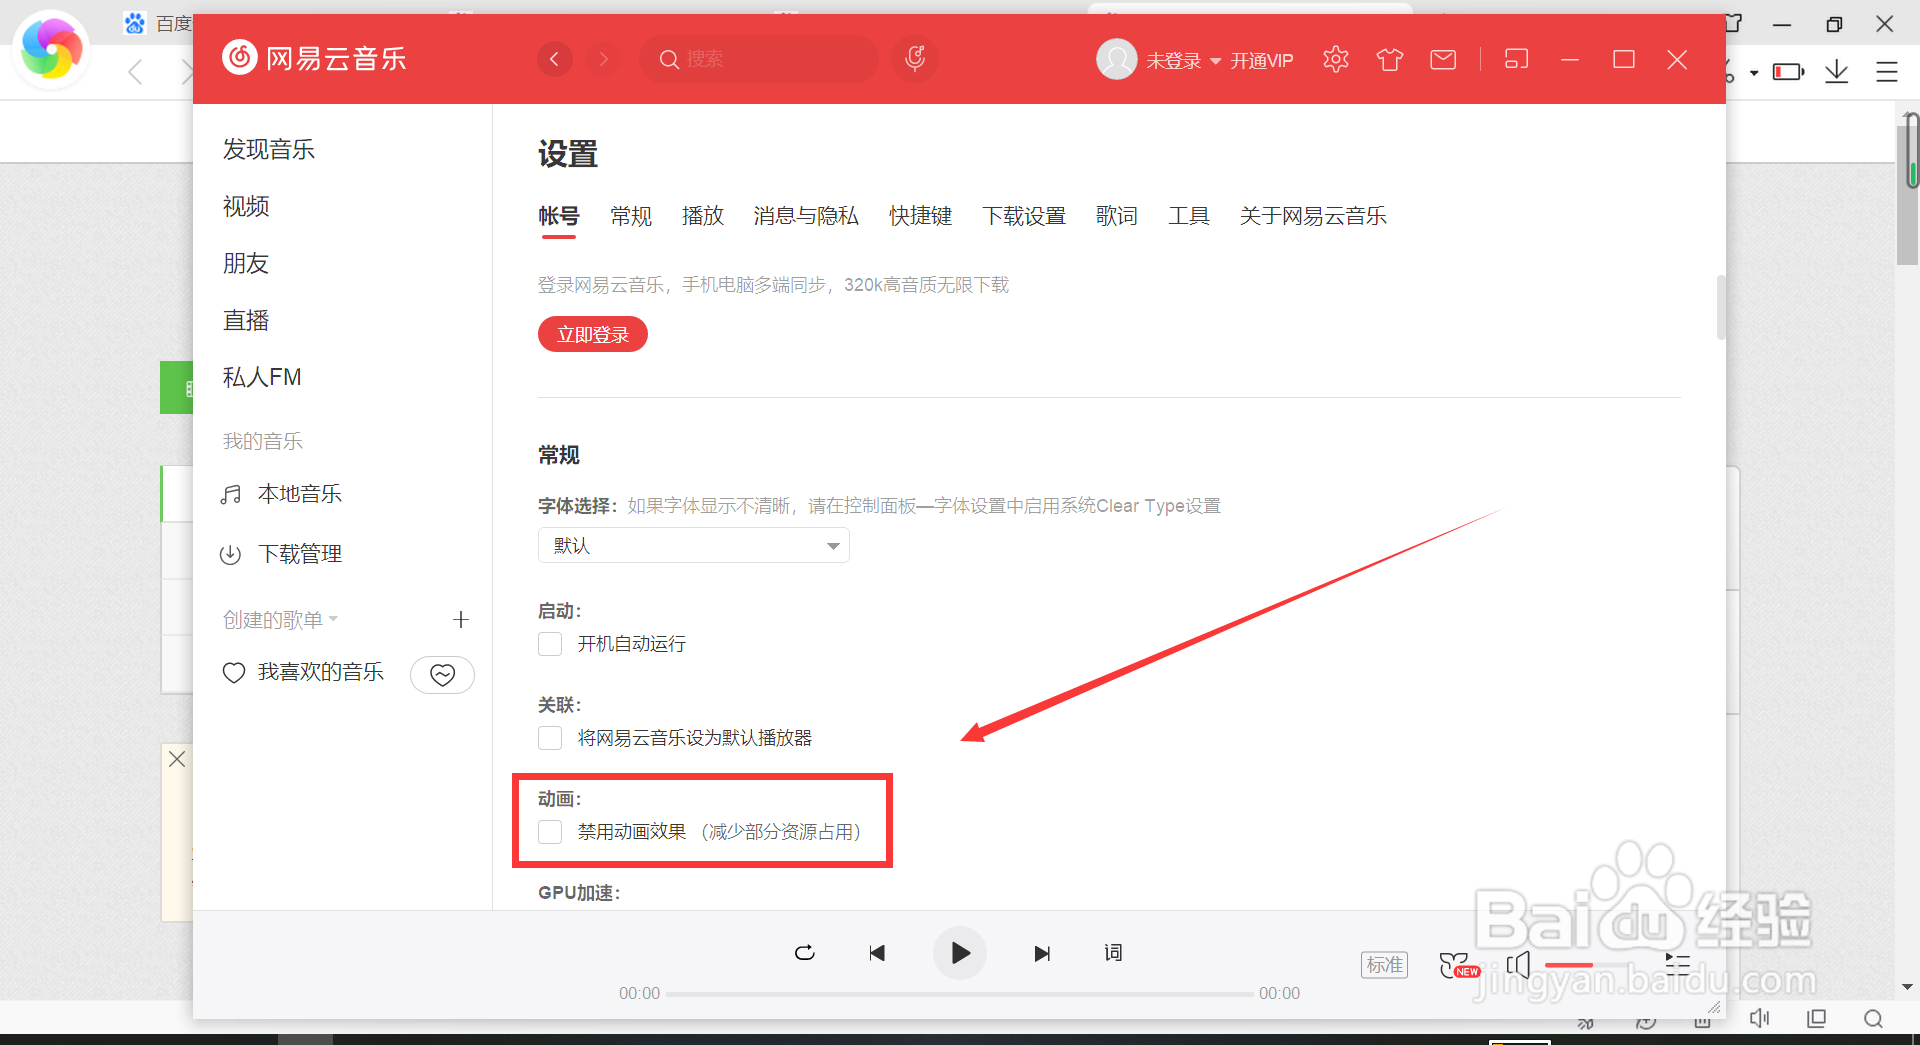The image size is (1920, 1045).
Task: Click 开通VIP link
Action: point(1261,61)
